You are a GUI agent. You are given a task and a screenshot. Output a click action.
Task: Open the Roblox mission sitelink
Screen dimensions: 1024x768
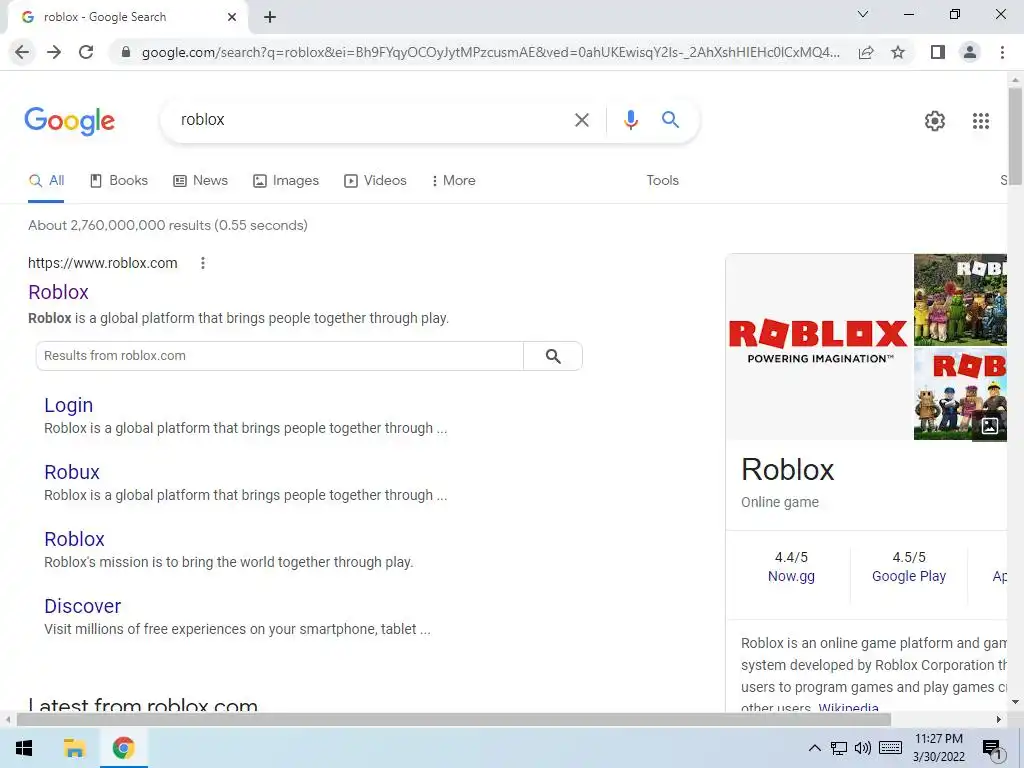click(74, 539)
